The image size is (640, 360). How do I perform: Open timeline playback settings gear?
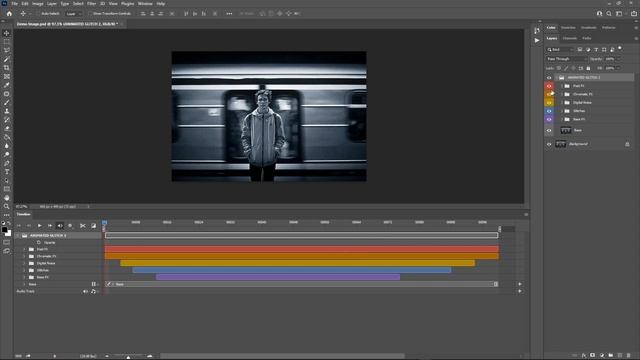70,226
